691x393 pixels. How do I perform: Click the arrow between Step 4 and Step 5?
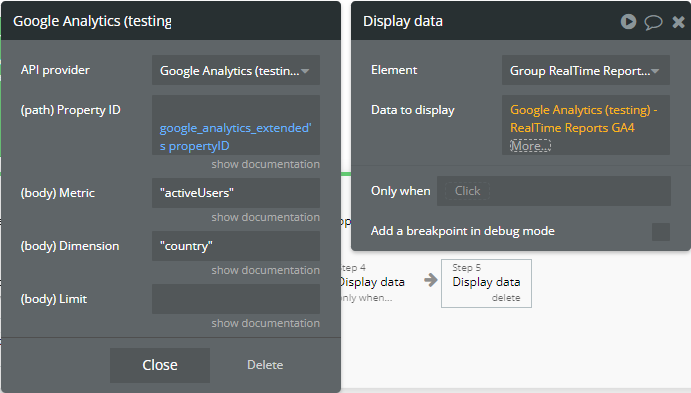[x=431, y=280]
